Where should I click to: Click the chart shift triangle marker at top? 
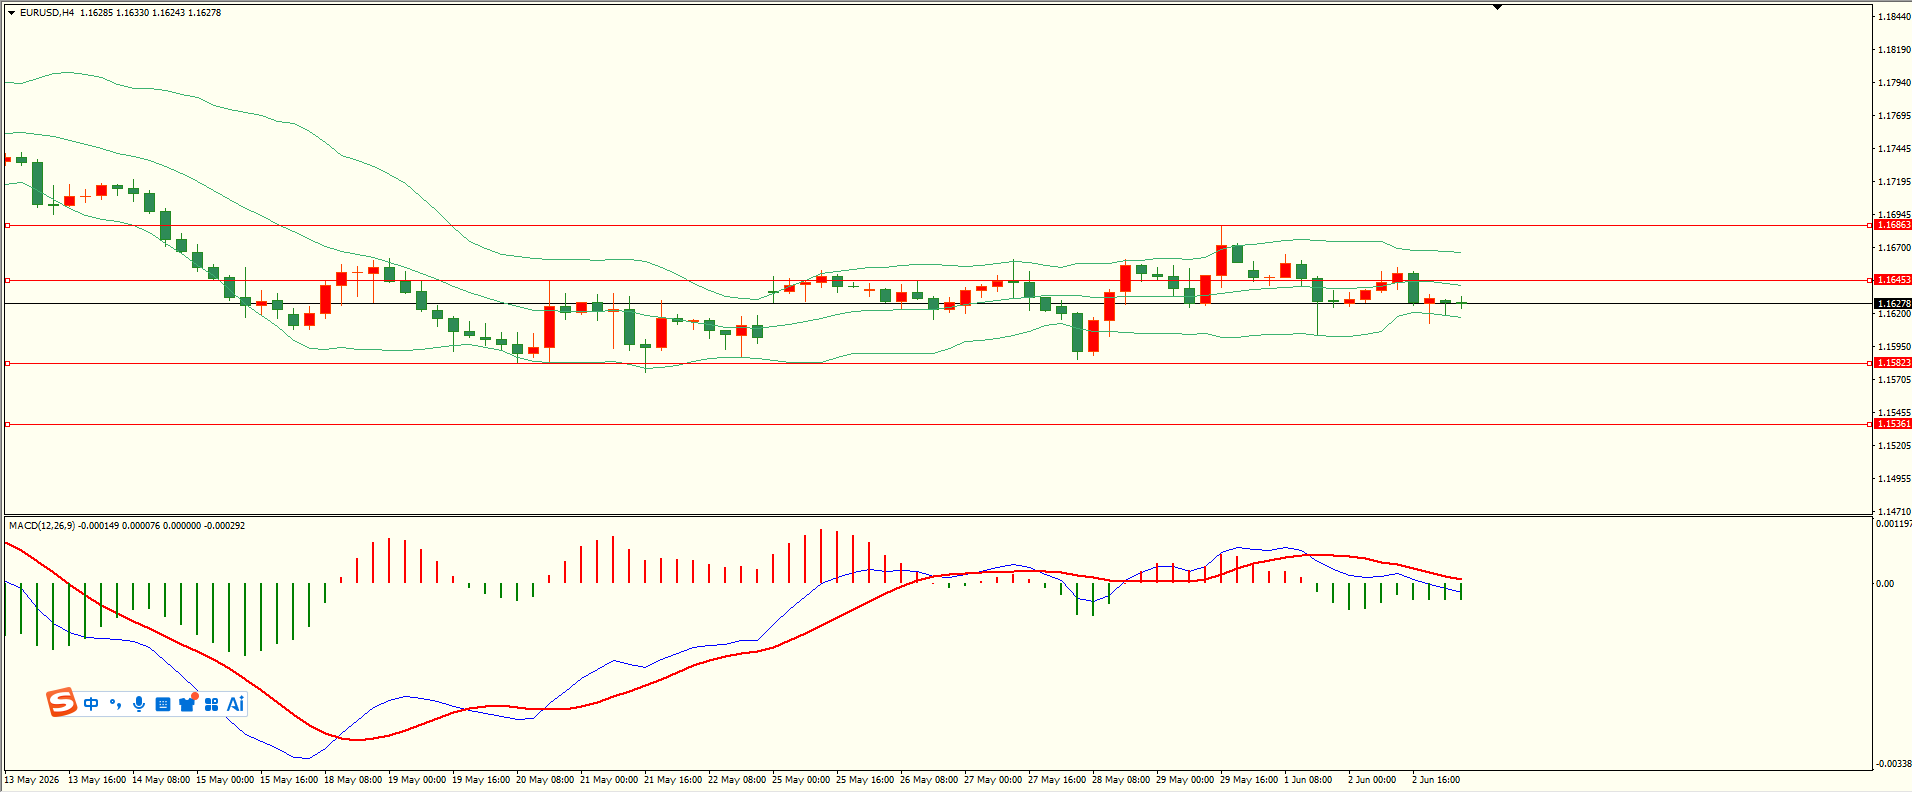[1497, 7]
